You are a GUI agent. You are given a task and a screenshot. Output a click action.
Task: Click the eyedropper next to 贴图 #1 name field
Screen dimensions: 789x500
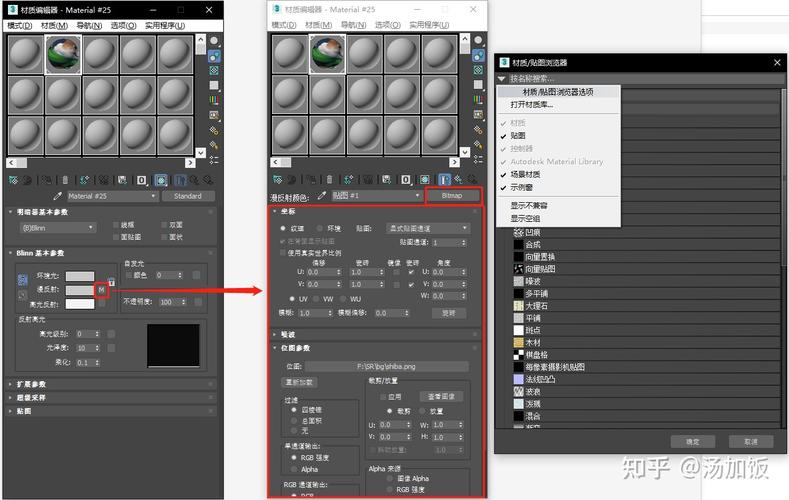tap(322, 196)
